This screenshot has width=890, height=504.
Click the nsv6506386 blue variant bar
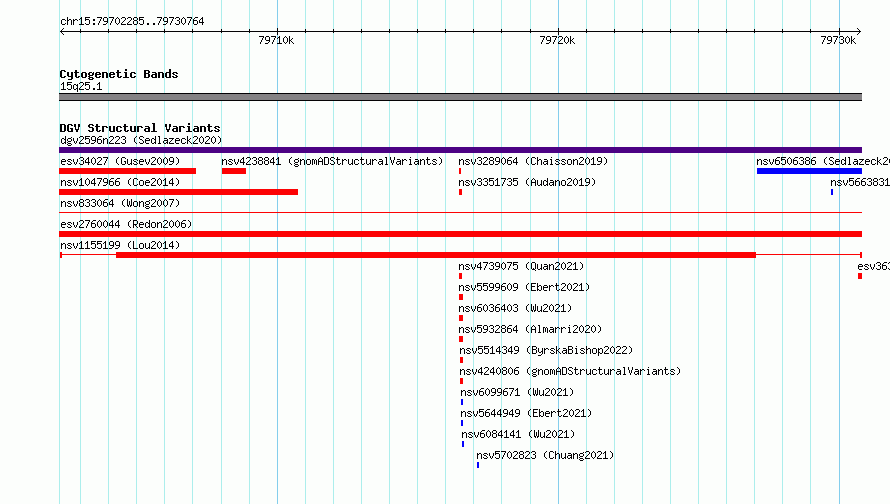809,171
